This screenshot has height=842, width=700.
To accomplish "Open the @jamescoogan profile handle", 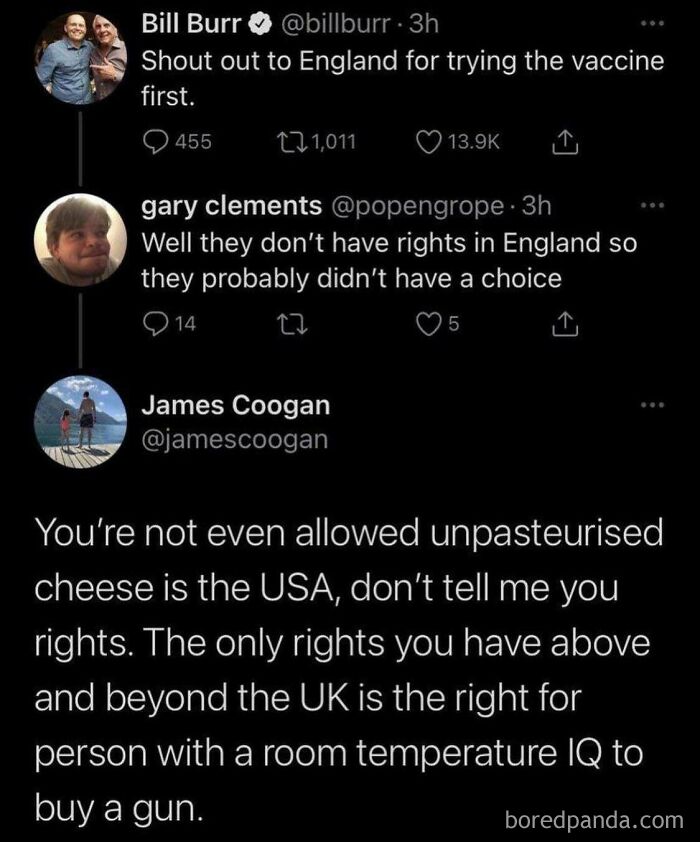I will (234, 438).
